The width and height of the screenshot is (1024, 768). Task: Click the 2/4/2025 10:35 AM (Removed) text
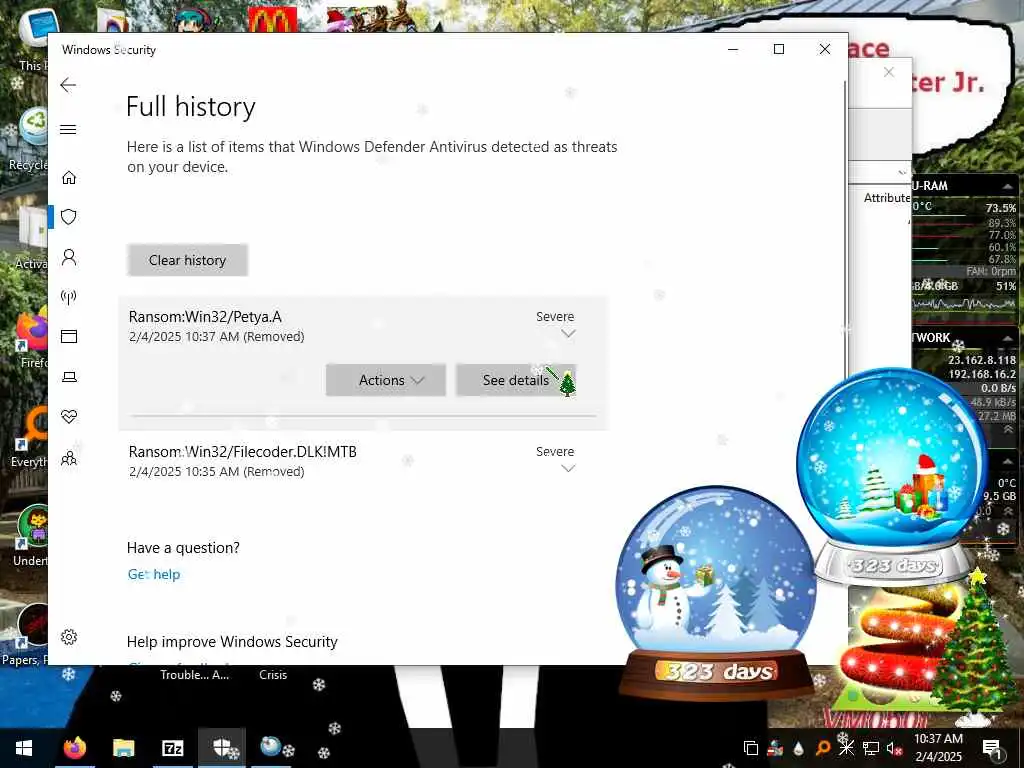click(x=217, y=472)
